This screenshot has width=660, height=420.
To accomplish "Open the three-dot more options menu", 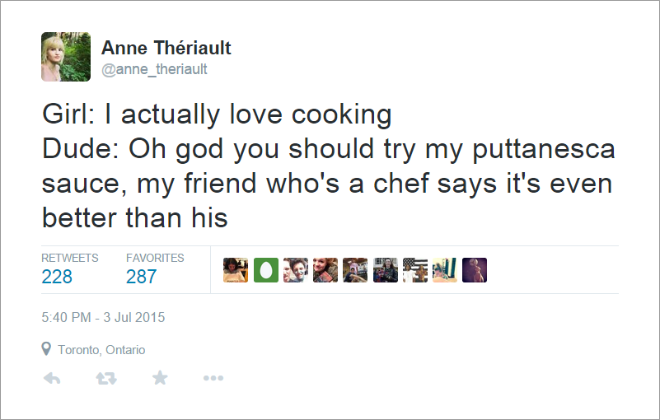I will 213,378.
